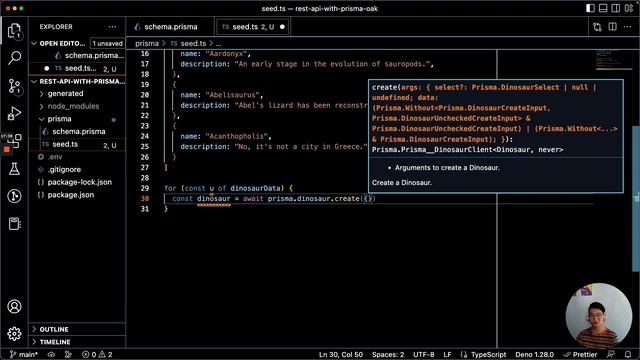The height and width of the screenshot is (360, 640).
Task: Click the status bar icon left of error count
Action: (68, 354)
